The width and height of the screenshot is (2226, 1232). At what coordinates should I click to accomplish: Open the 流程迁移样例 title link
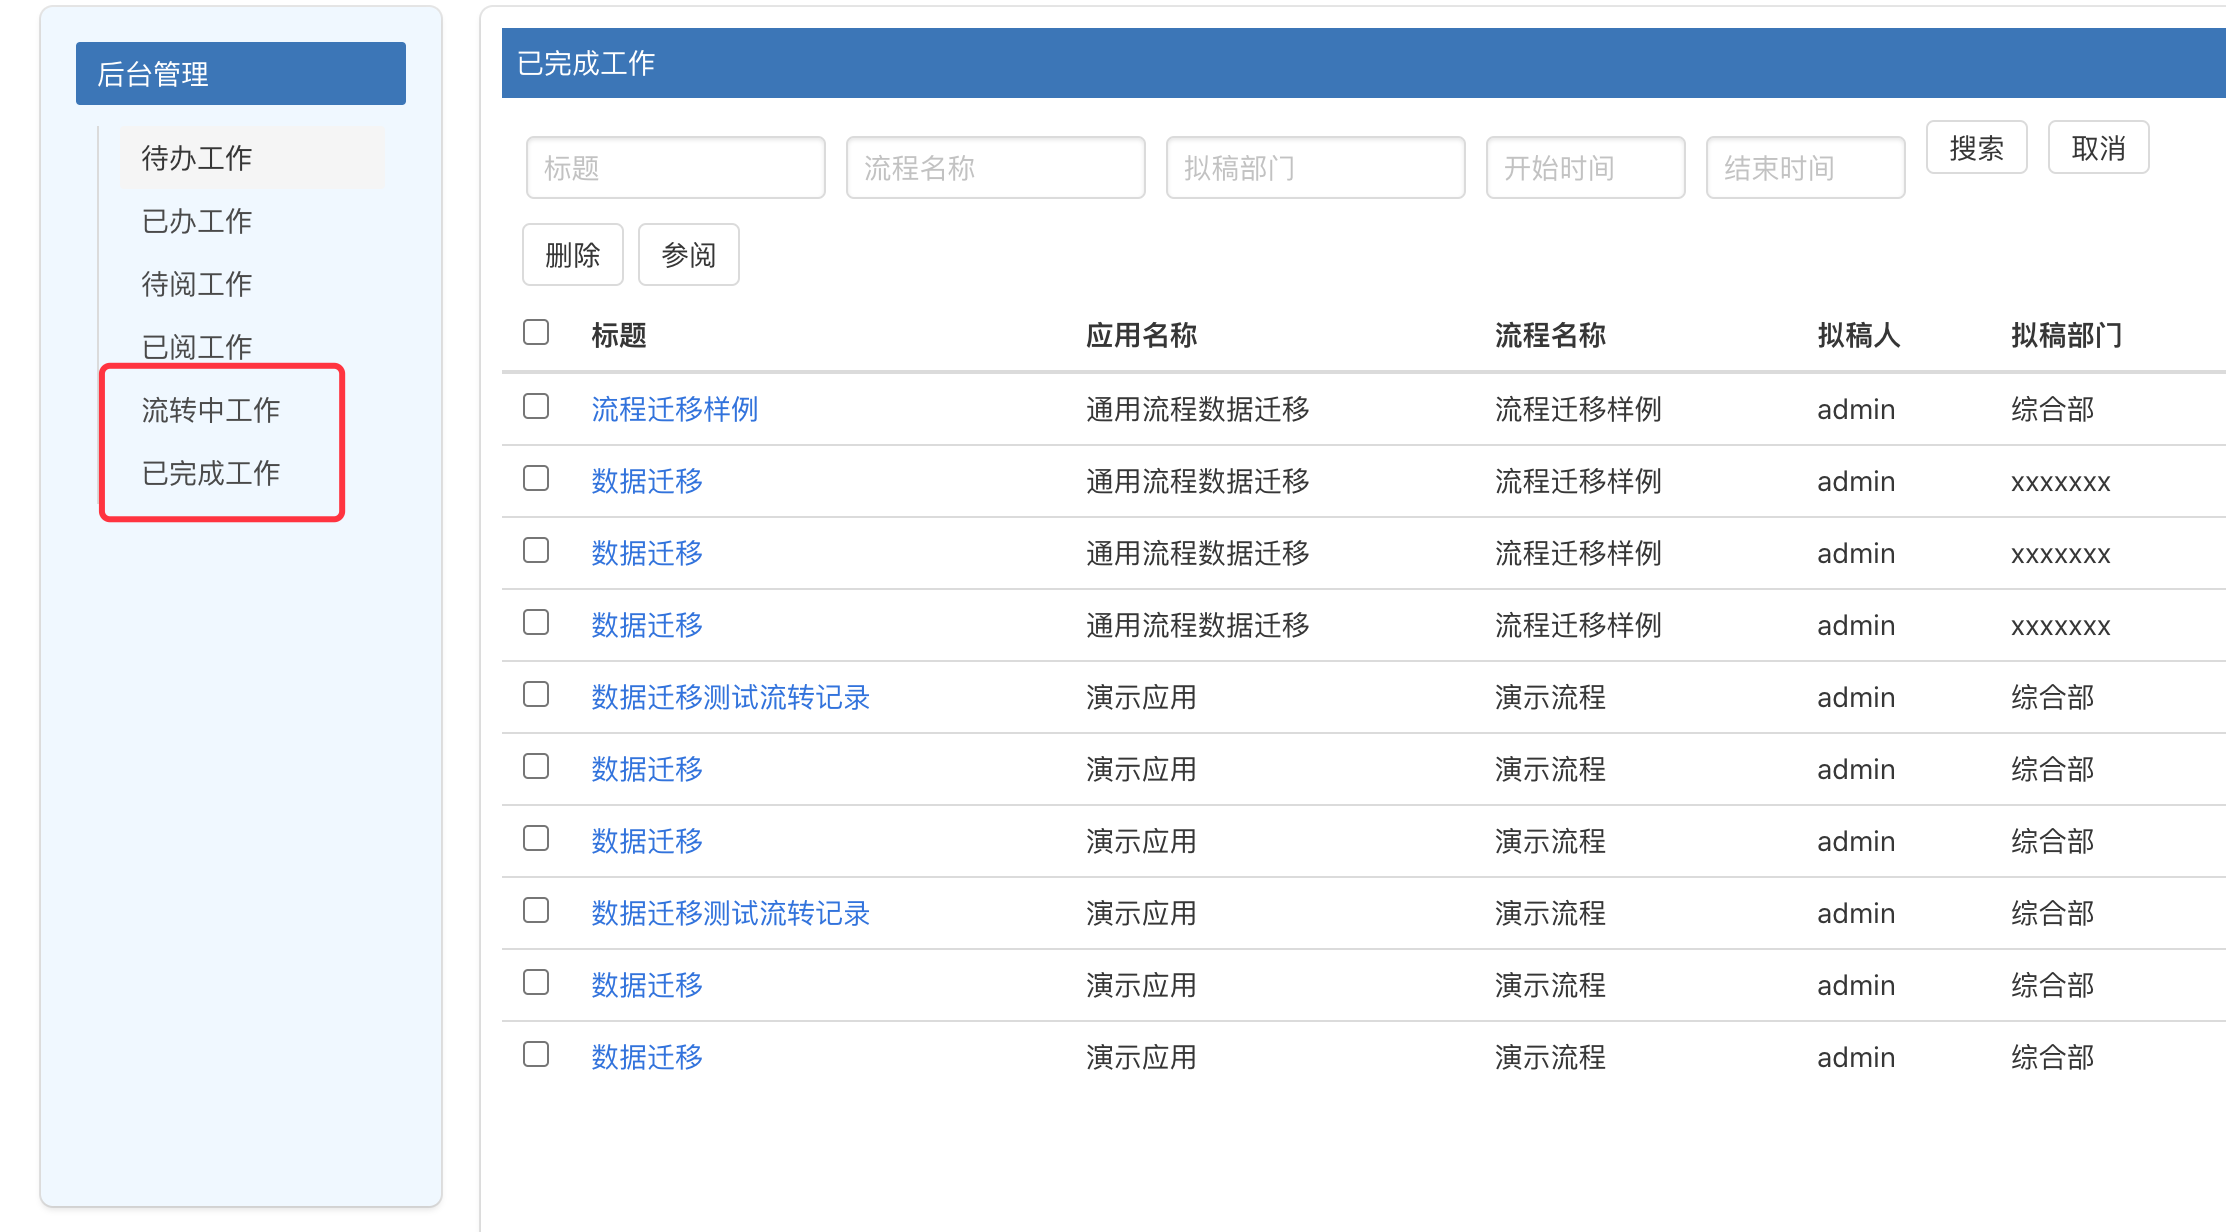tap(674, 409)
